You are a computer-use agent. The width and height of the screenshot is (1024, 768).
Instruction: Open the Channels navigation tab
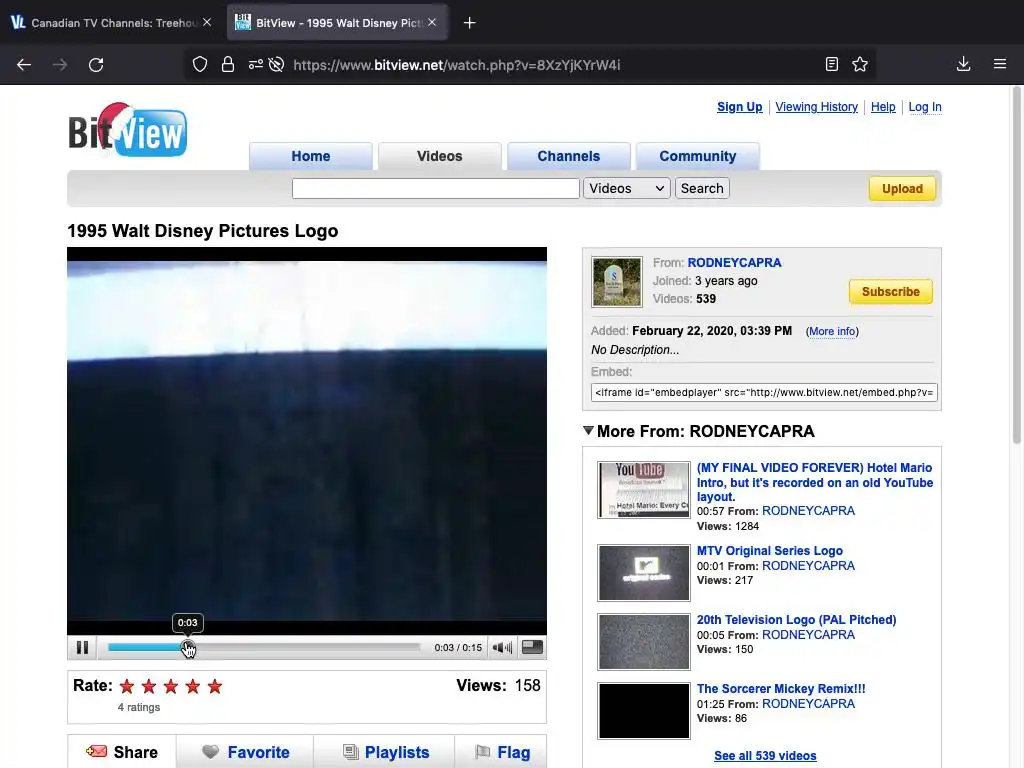[x=569, y=156]
